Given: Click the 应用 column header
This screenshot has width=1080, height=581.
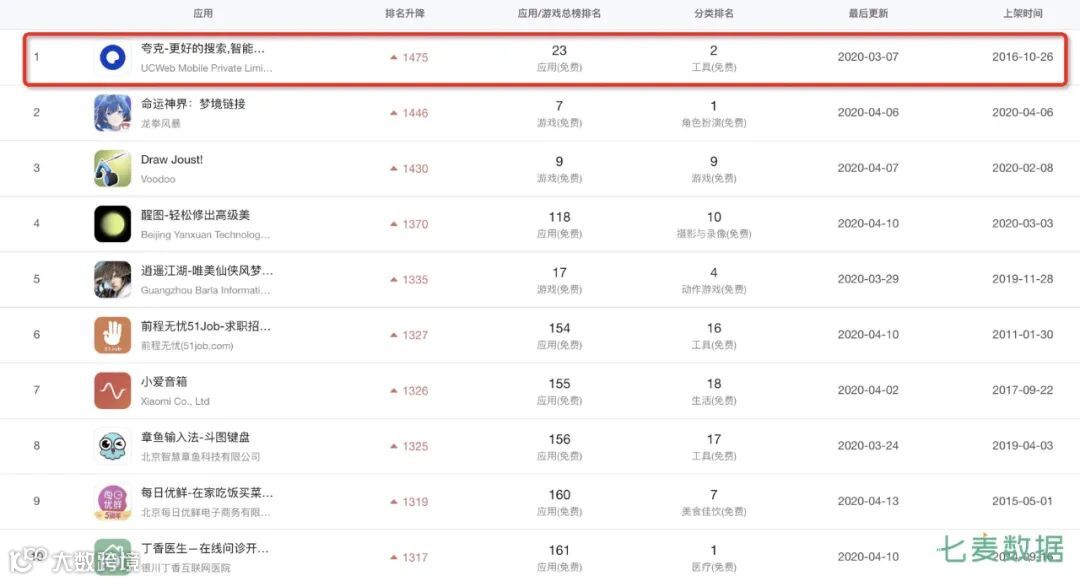Looking at the screenshot, I should [x=202, y=13].
